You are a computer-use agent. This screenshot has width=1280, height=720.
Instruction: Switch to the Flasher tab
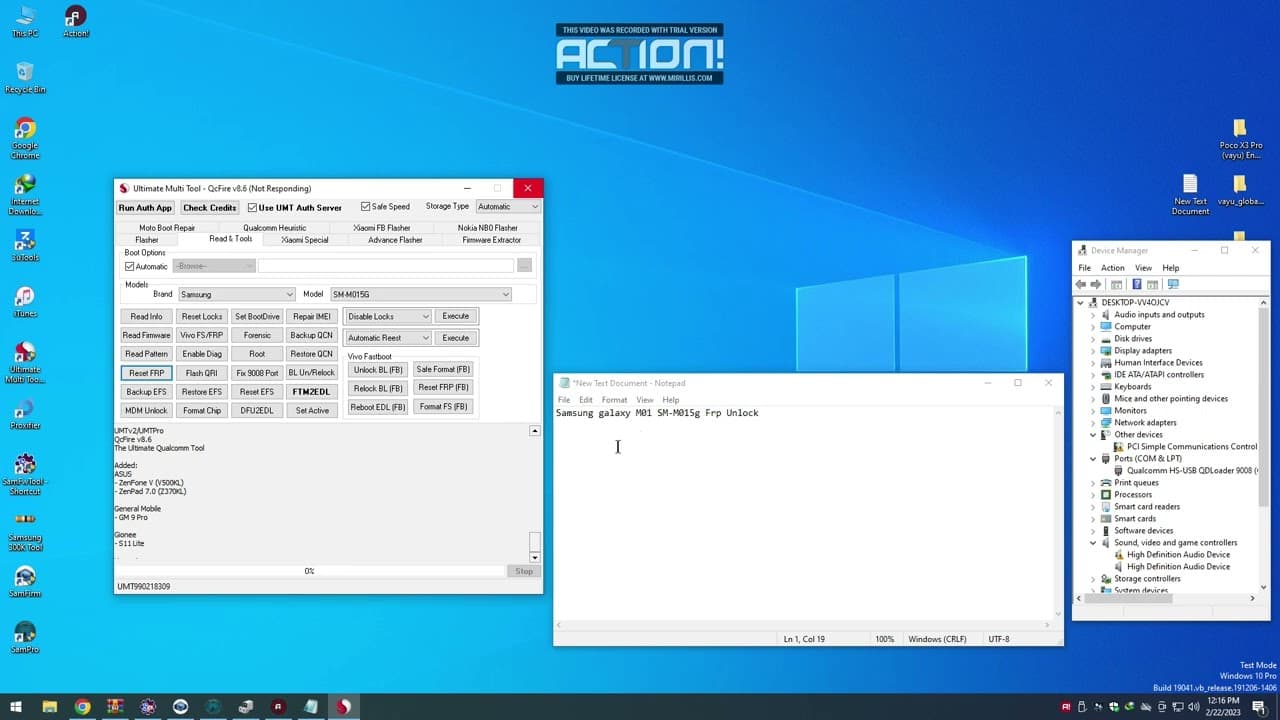point(147,240)
